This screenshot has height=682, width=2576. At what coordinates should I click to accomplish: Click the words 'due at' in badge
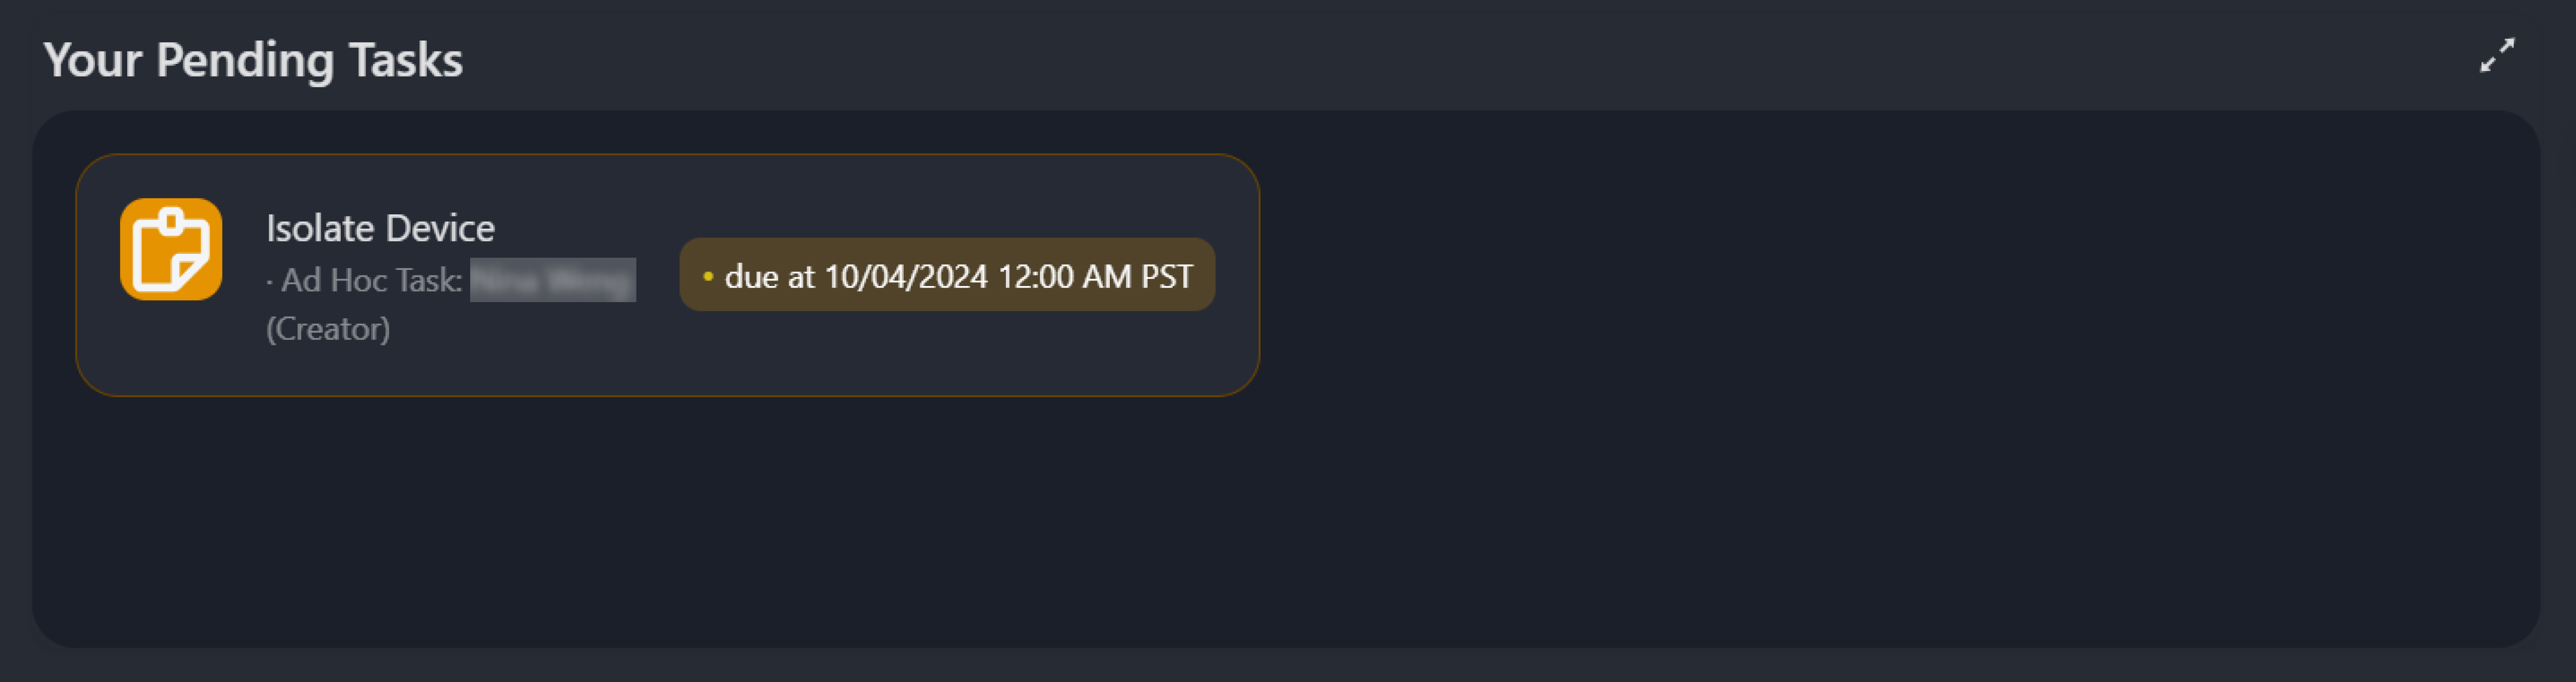[769, 276]
